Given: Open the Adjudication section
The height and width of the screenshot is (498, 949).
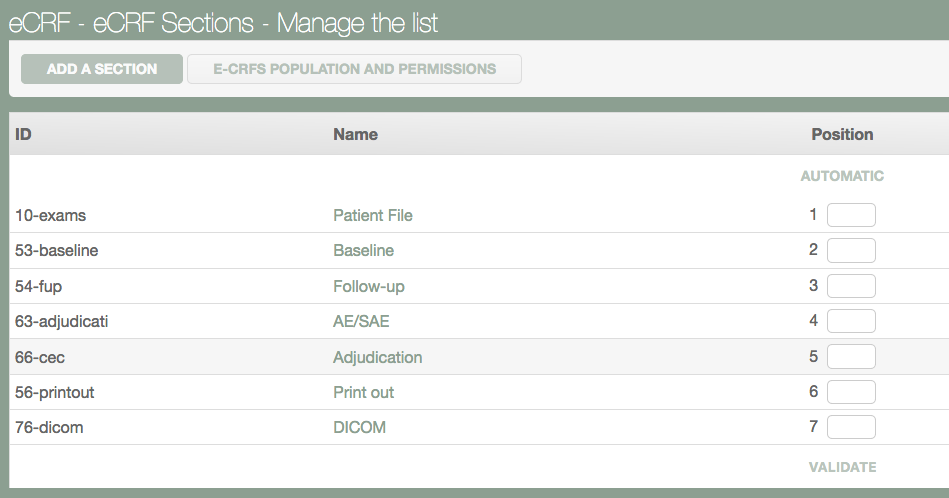Looking at the screenshot, I should click(377, 357).
